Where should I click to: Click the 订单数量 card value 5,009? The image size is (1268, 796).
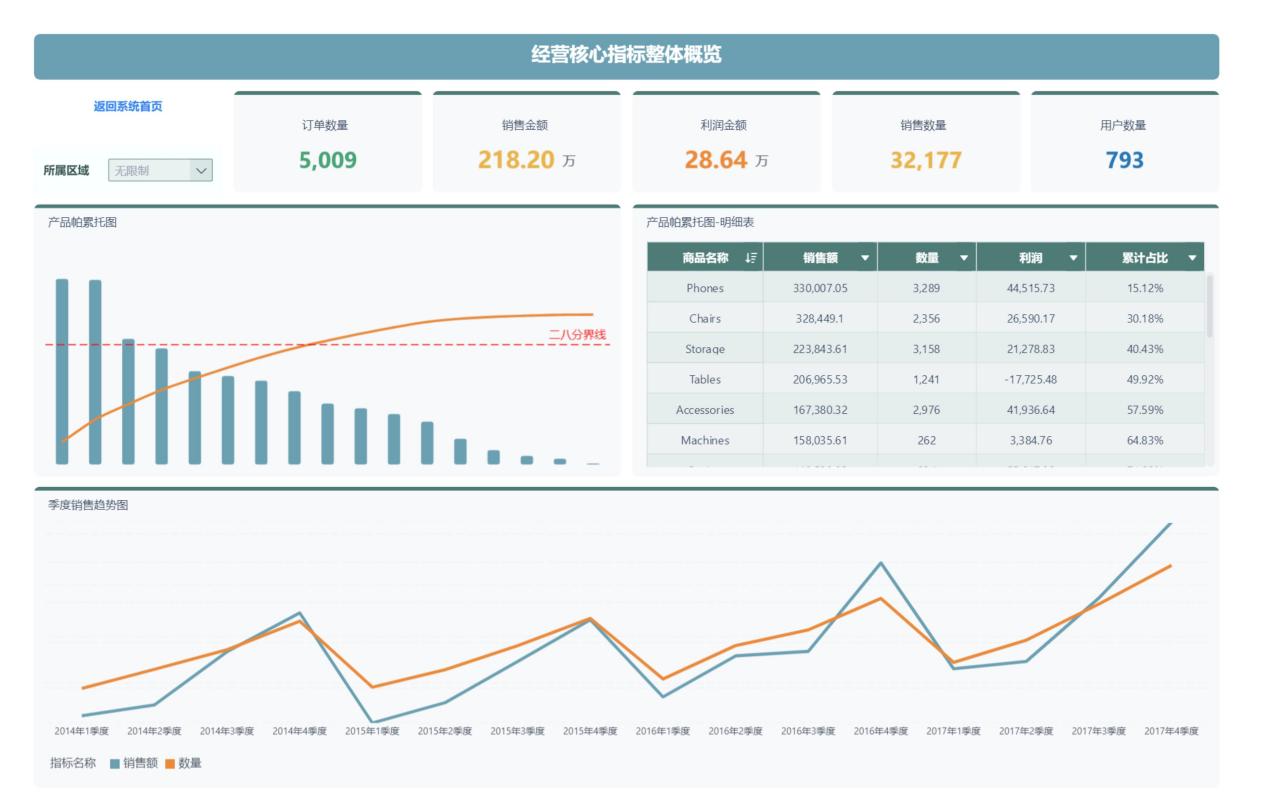tap(328, 160)
